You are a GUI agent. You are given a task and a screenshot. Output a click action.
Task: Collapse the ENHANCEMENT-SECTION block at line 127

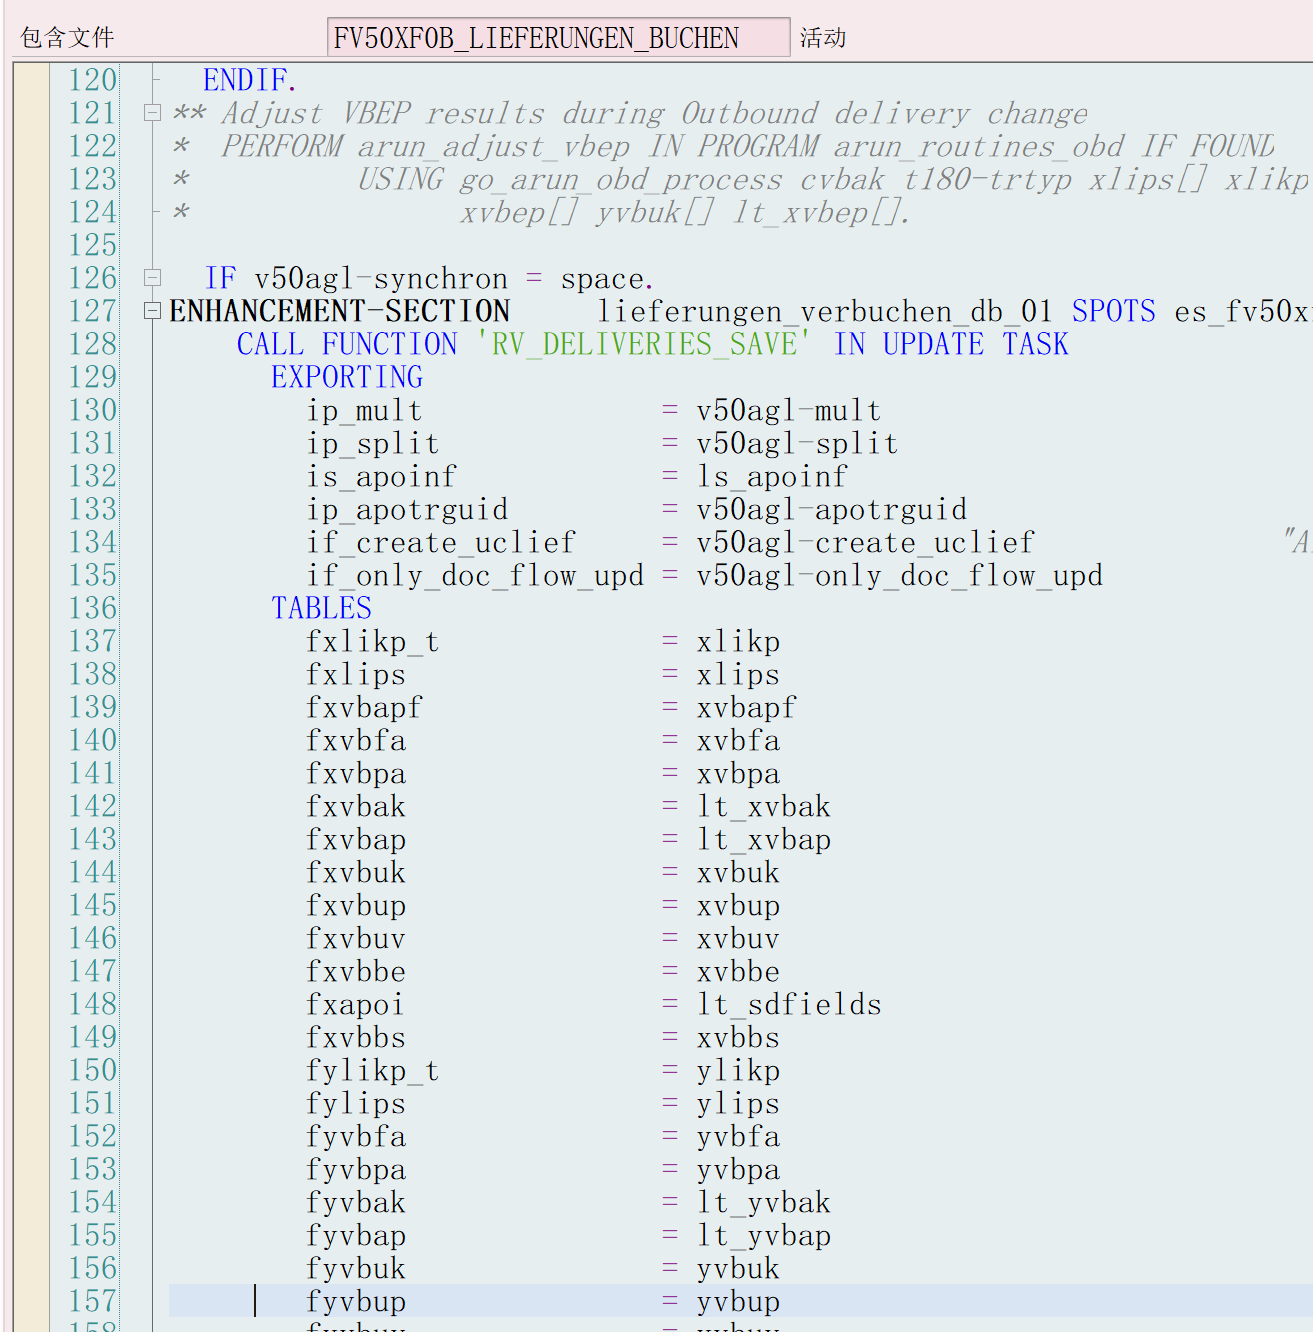[152, 311]
